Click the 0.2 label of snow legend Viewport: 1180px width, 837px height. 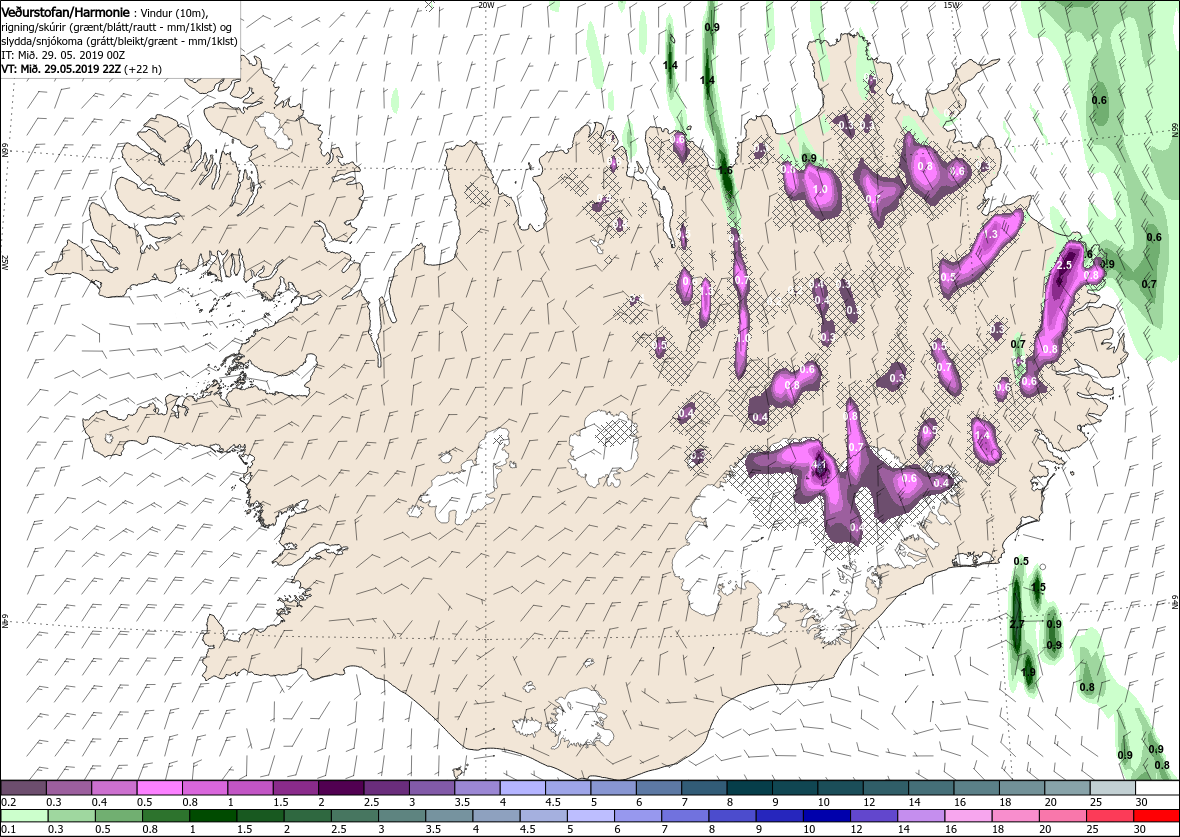click(x=8, y=802)
